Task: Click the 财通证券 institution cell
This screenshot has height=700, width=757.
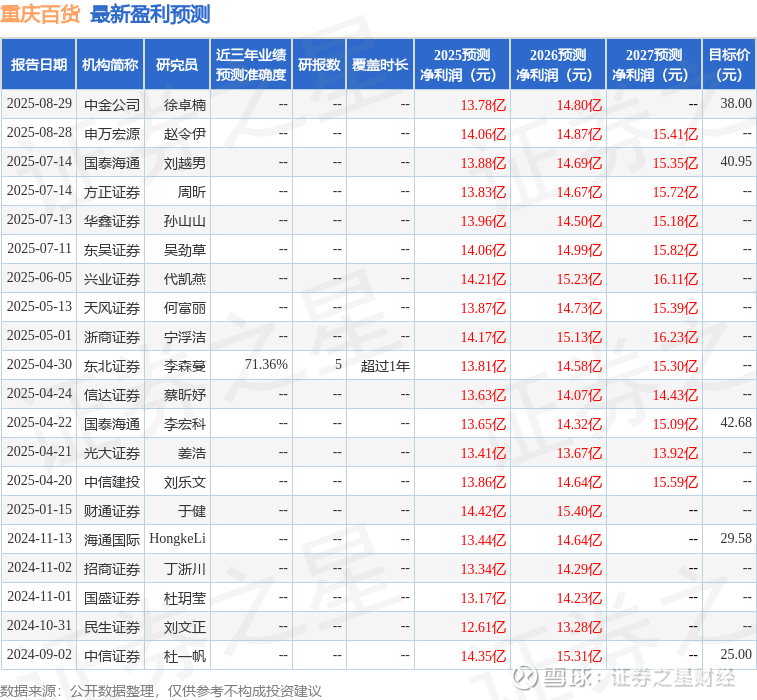Action: [x=112, y=511]
